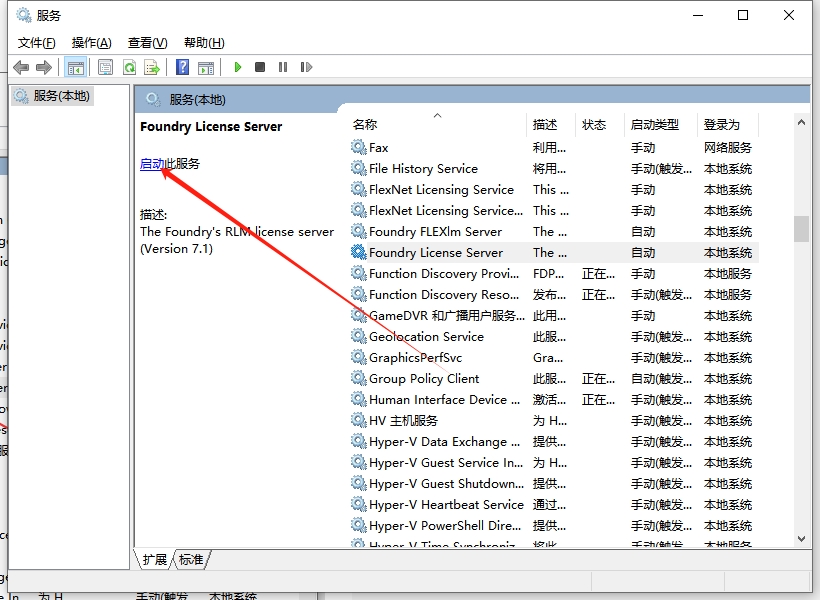The image size is (820, 600).
Task: Click the back navigation arrow
Action: point(21,66)
